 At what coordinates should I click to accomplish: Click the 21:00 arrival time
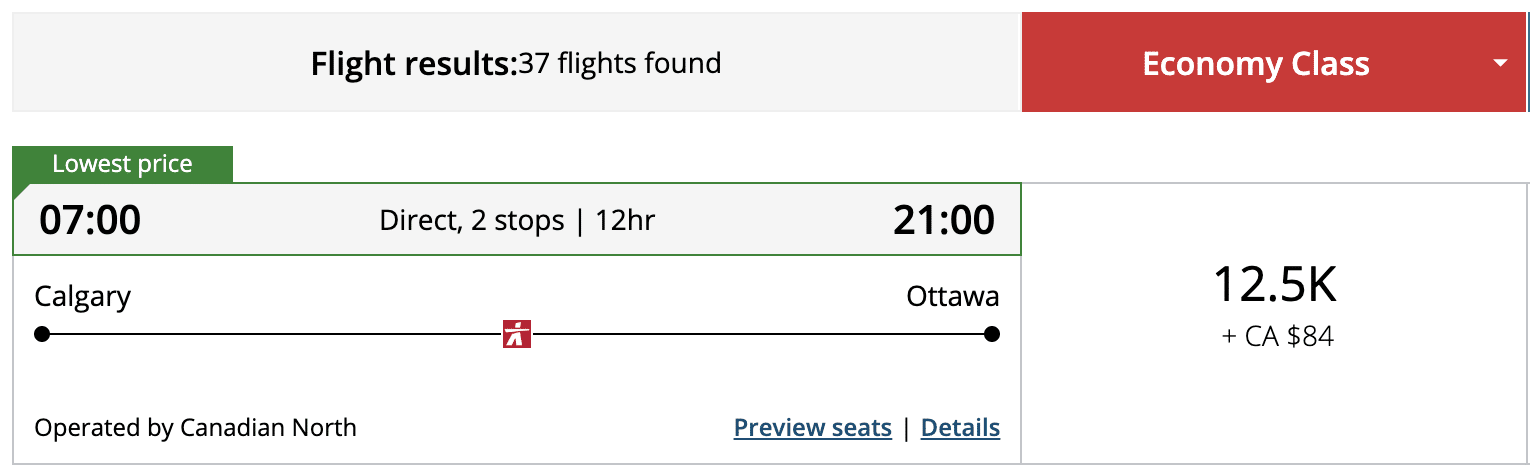click(x=944, y=220)
